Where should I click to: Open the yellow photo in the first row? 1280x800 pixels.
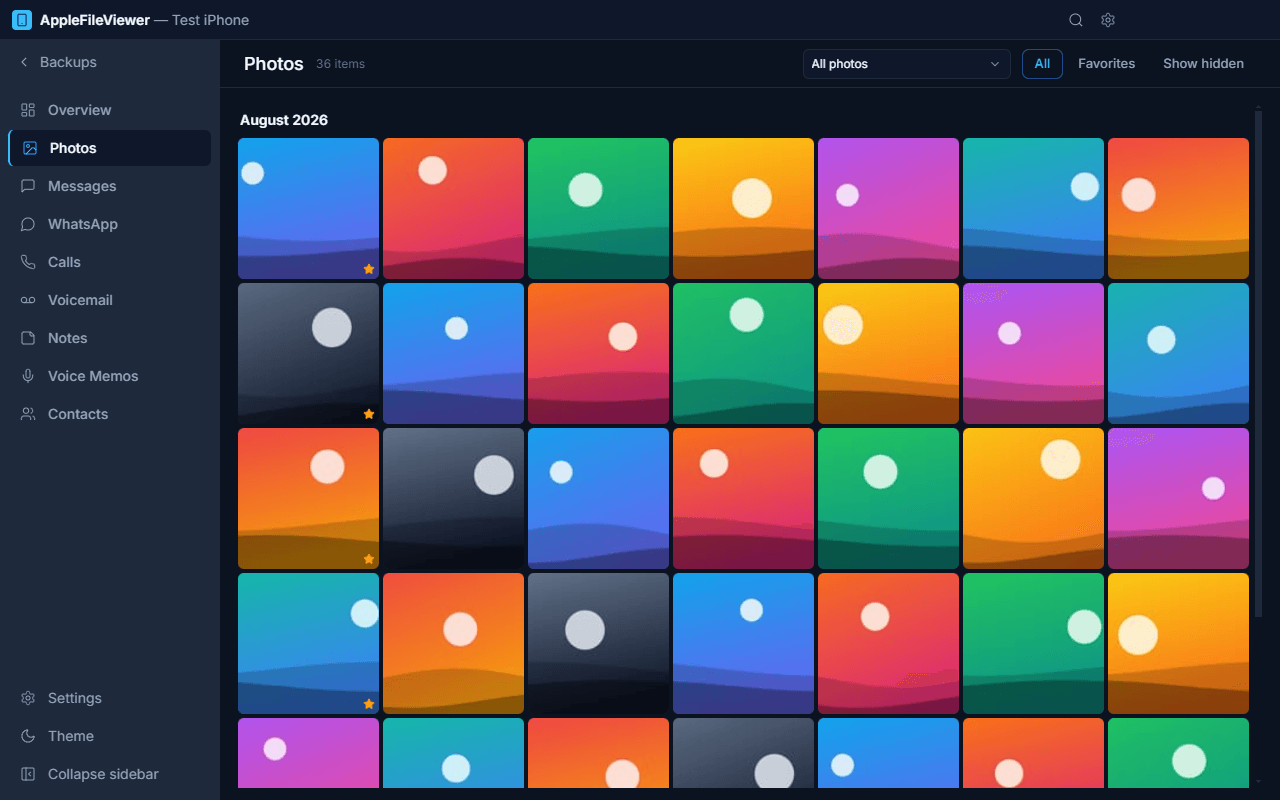coord(743,208)
